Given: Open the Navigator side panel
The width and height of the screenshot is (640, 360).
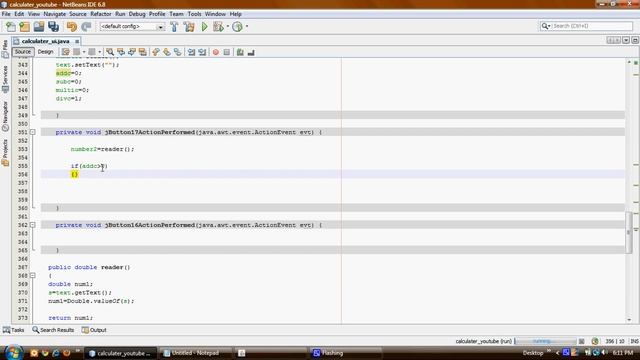Looking at the screenshot, I should [x=5, y=116].
